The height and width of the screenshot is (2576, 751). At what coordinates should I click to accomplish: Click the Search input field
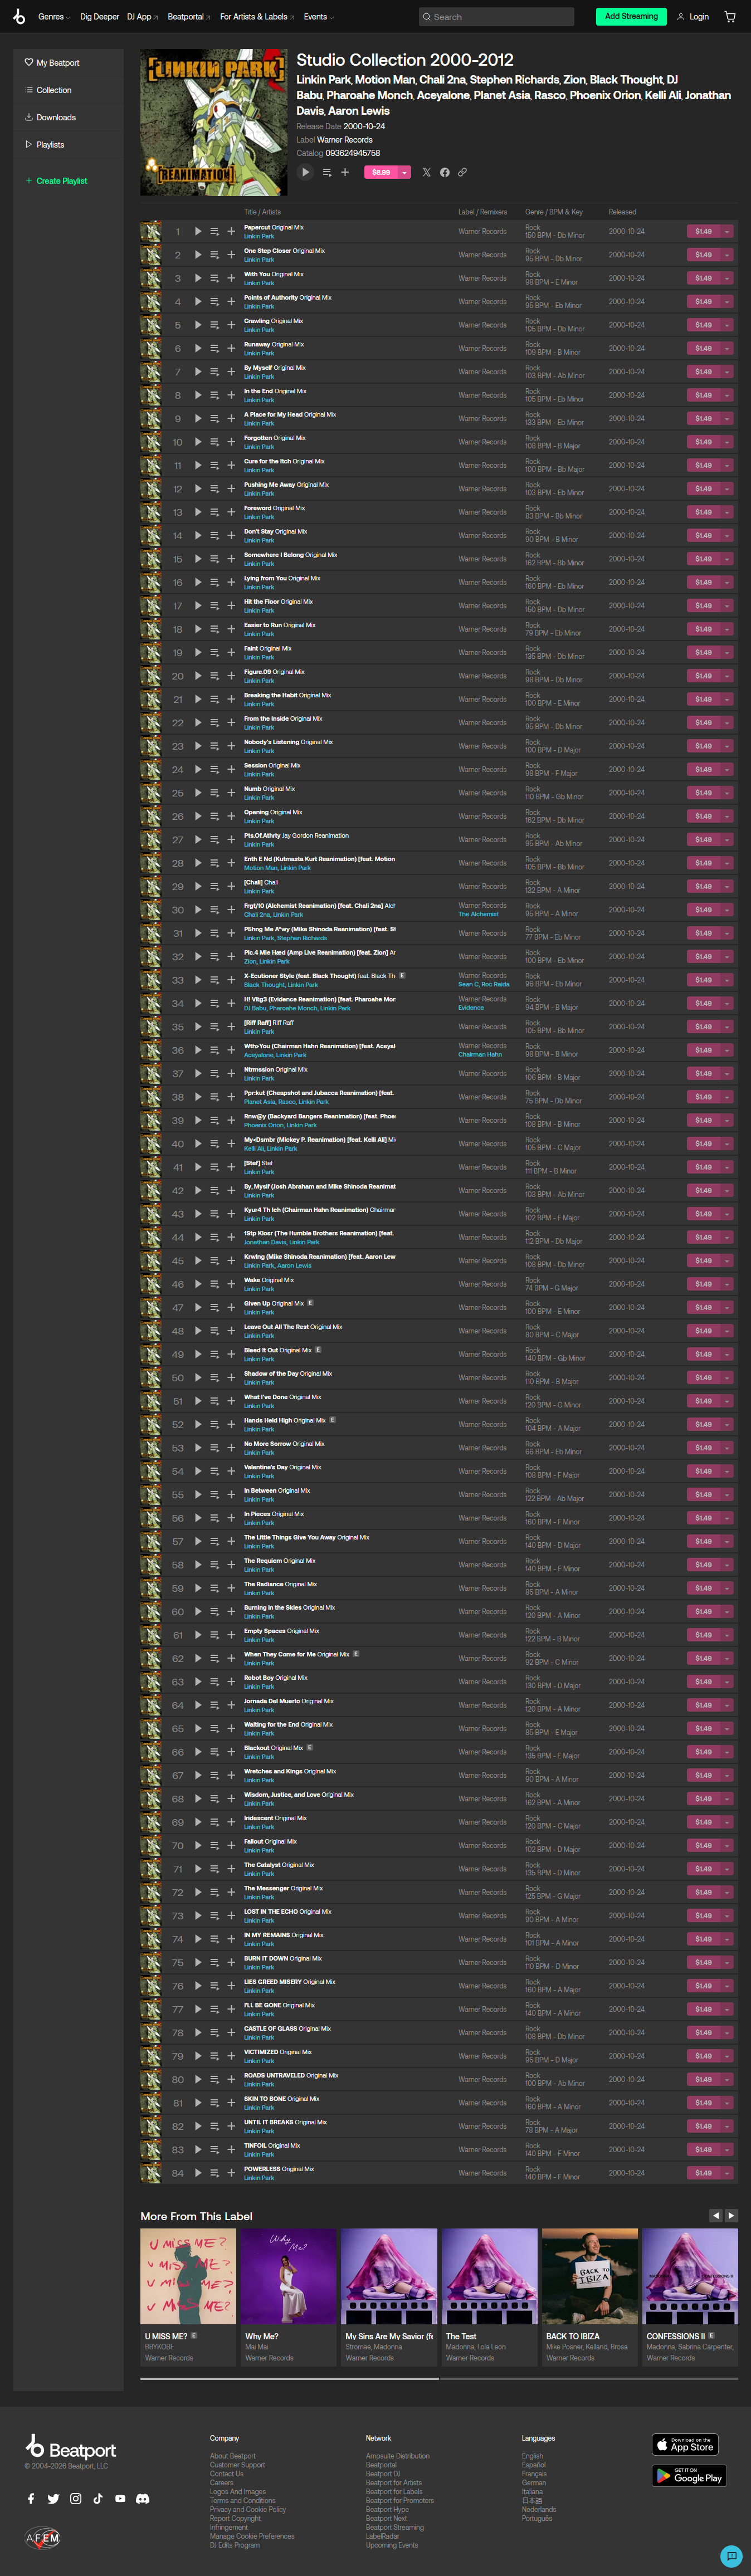[x=496, y=17]
